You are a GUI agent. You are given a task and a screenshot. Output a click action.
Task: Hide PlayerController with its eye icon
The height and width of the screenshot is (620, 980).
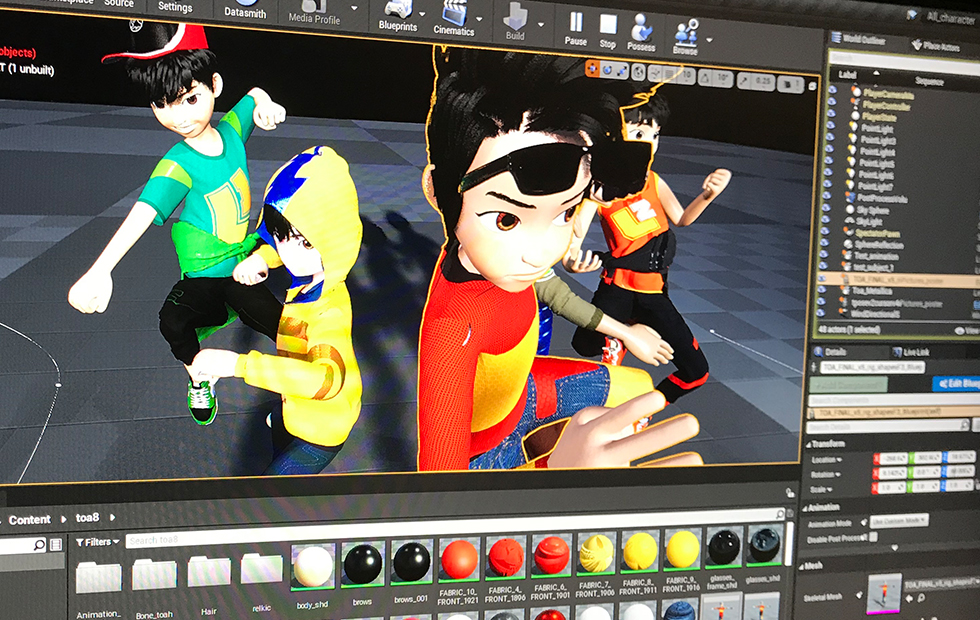click(x=831, y=101)
